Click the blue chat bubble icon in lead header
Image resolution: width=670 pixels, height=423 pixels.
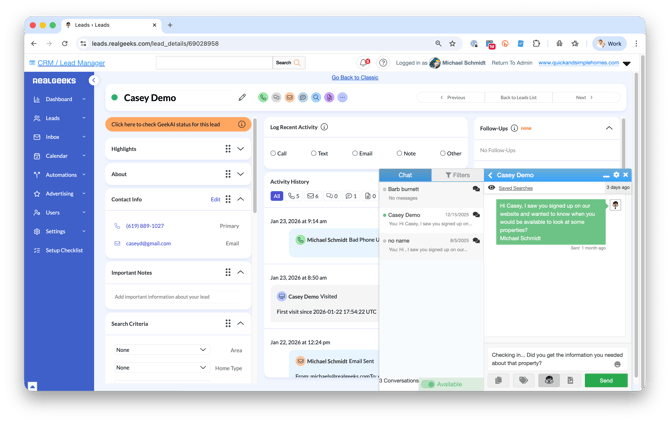pos(303,97)
